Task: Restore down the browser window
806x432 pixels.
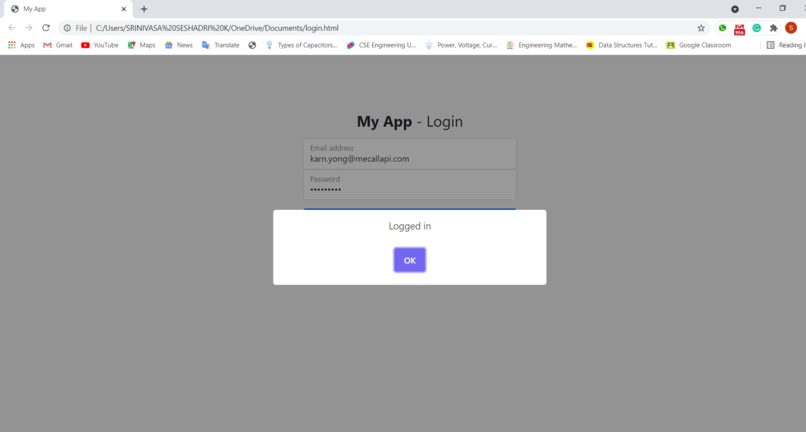Action: pyautogui.click(x=782, y=8)
